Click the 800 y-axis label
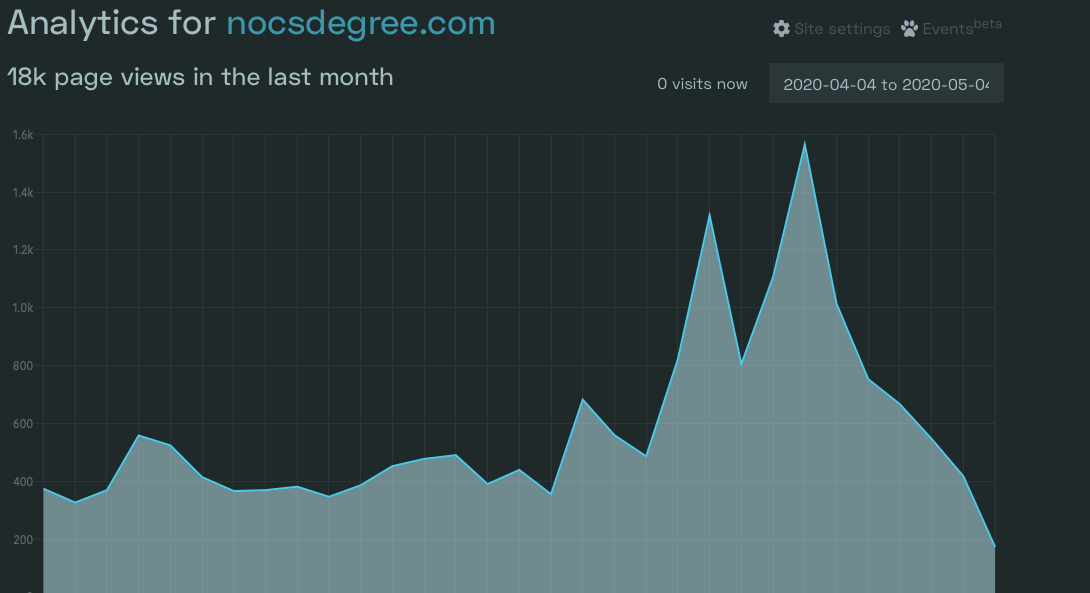 tap(23, 366)
